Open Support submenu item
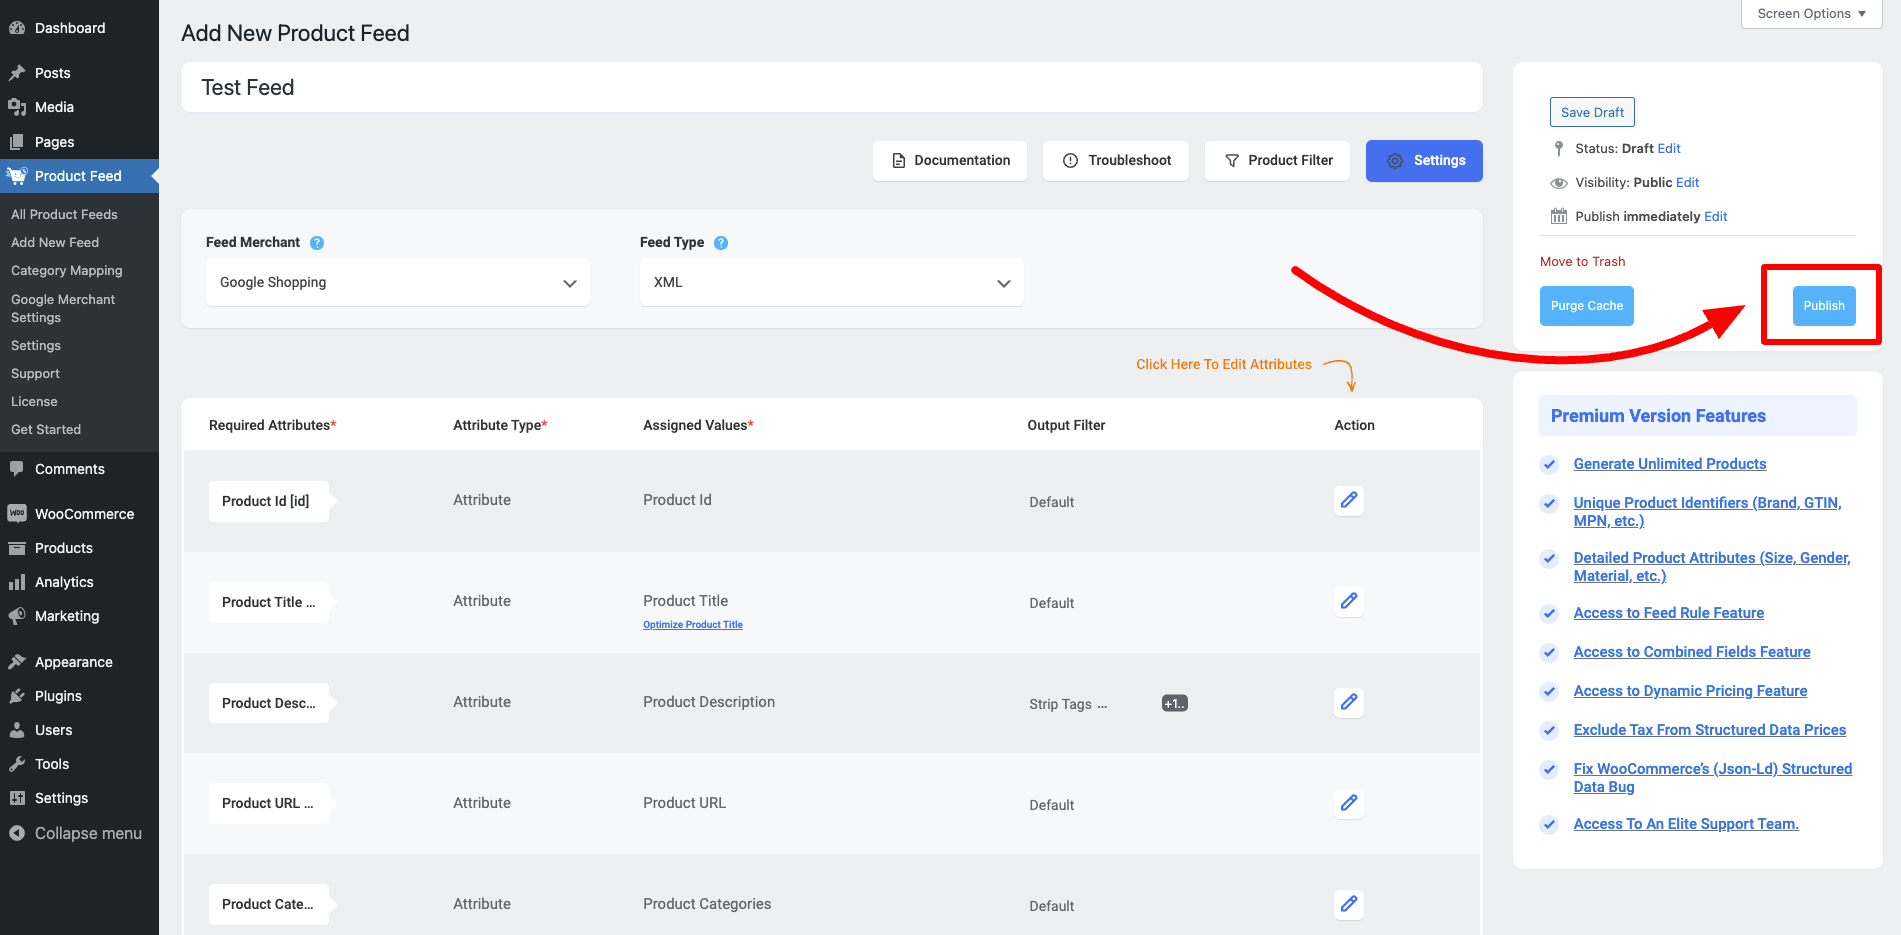 tap(35, 373)
